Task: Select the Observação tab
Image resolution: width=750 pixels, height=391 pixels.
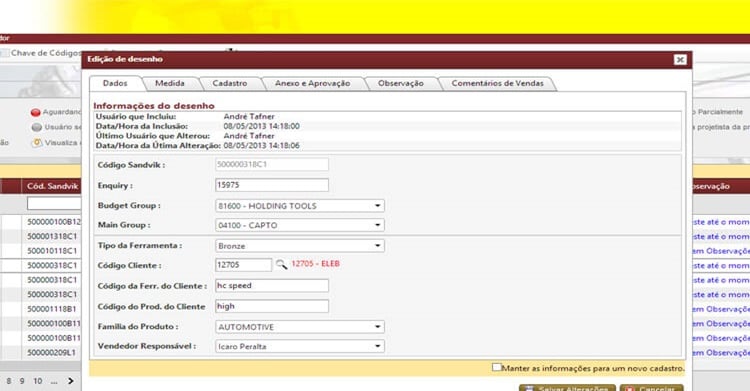Action: point(401,83)
